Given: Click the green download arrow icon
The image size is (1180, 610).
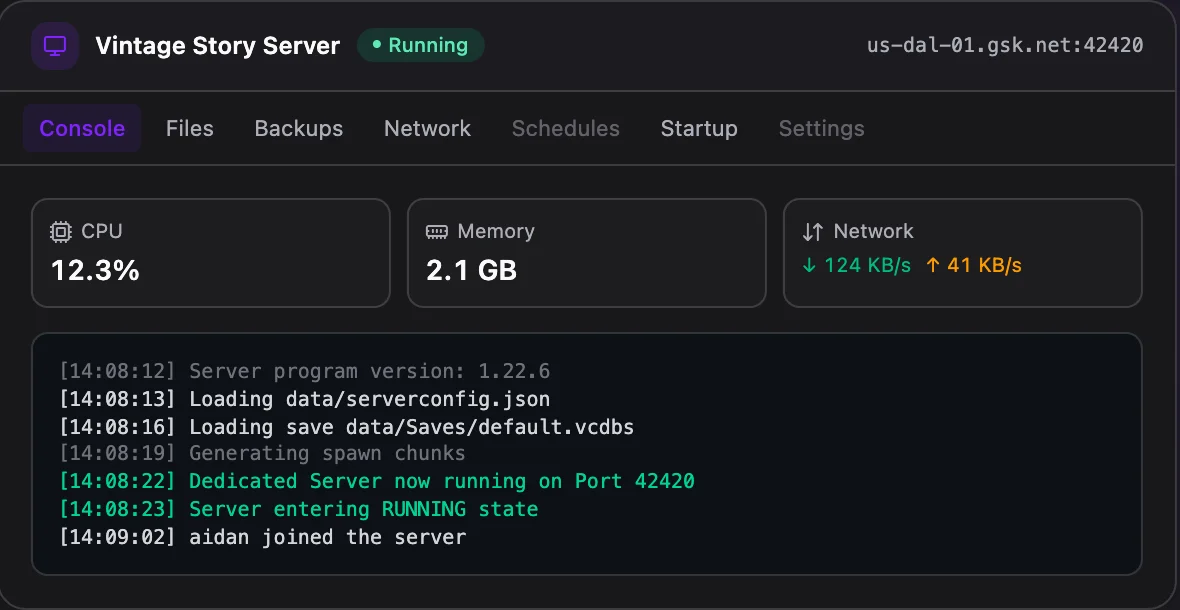Looking at the screenshot, I should (x=810, y=266).
